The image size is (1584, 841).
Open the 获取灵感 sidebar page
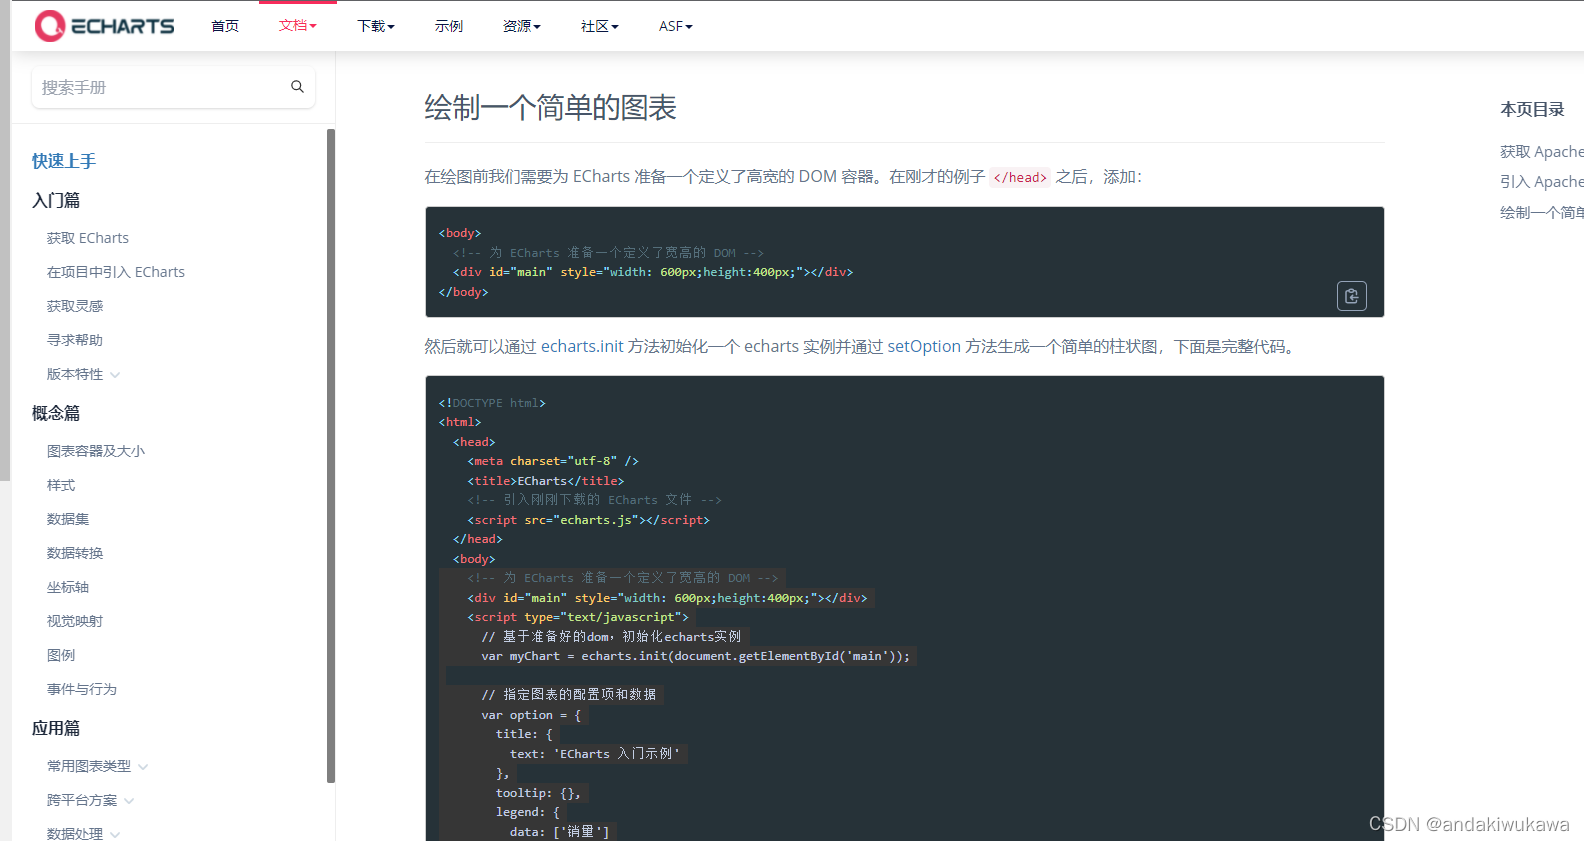coord(75,306)
